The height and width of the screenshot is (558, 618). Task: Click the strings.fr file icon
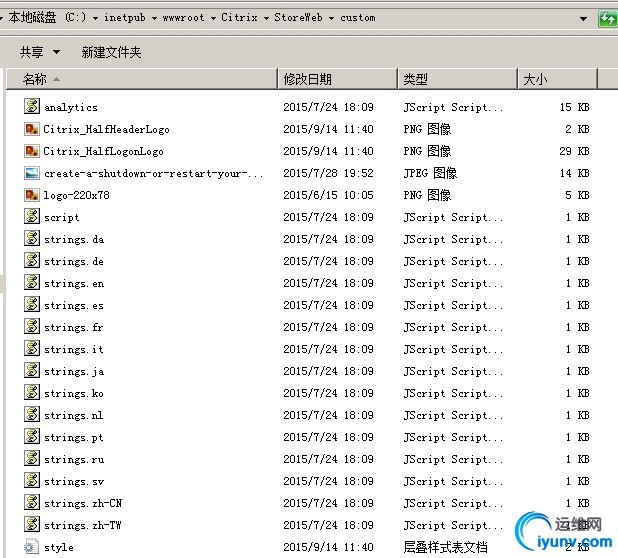pos(32,327)
